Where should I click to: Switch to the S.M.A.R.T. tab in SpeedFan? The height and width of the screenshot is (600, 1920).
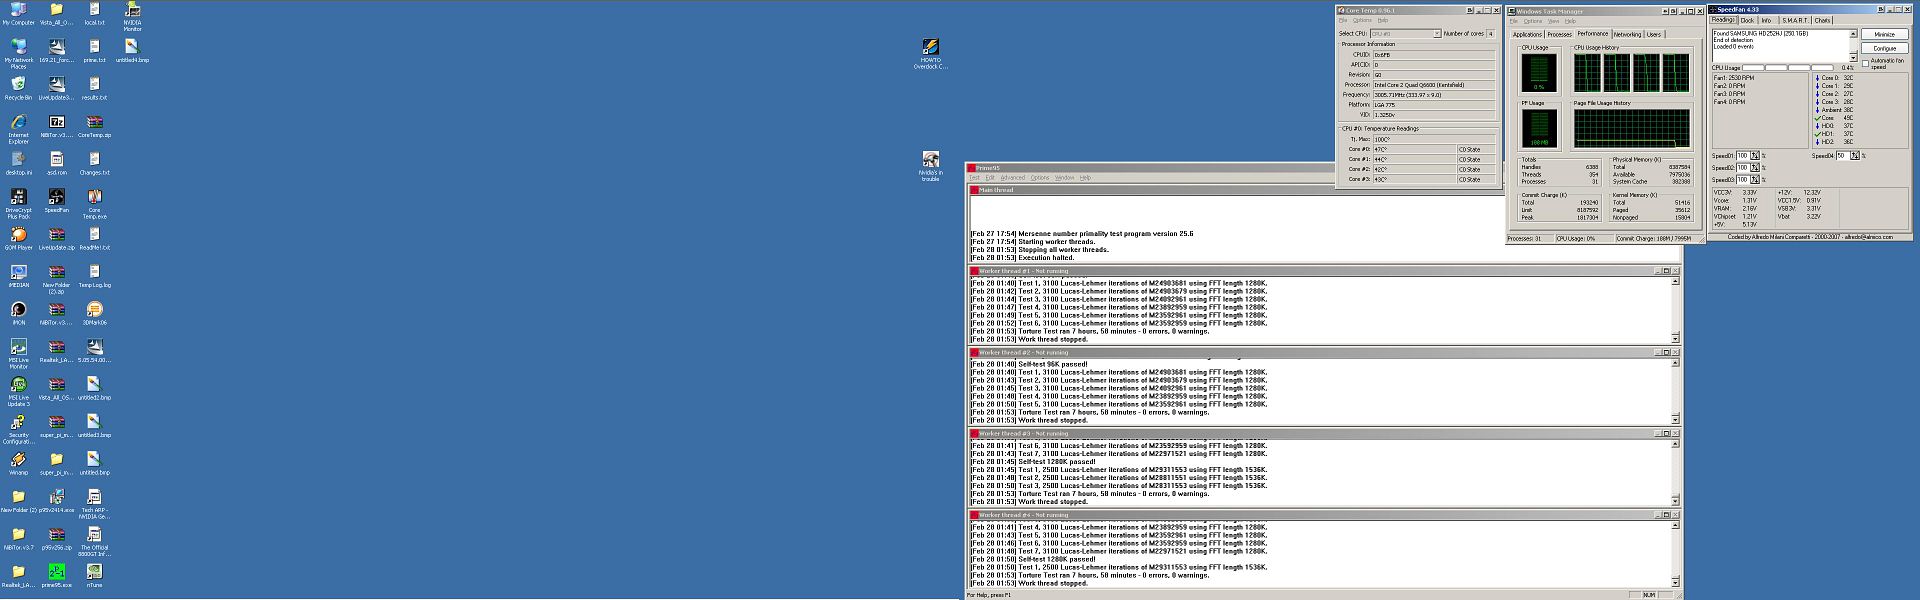1794,20
